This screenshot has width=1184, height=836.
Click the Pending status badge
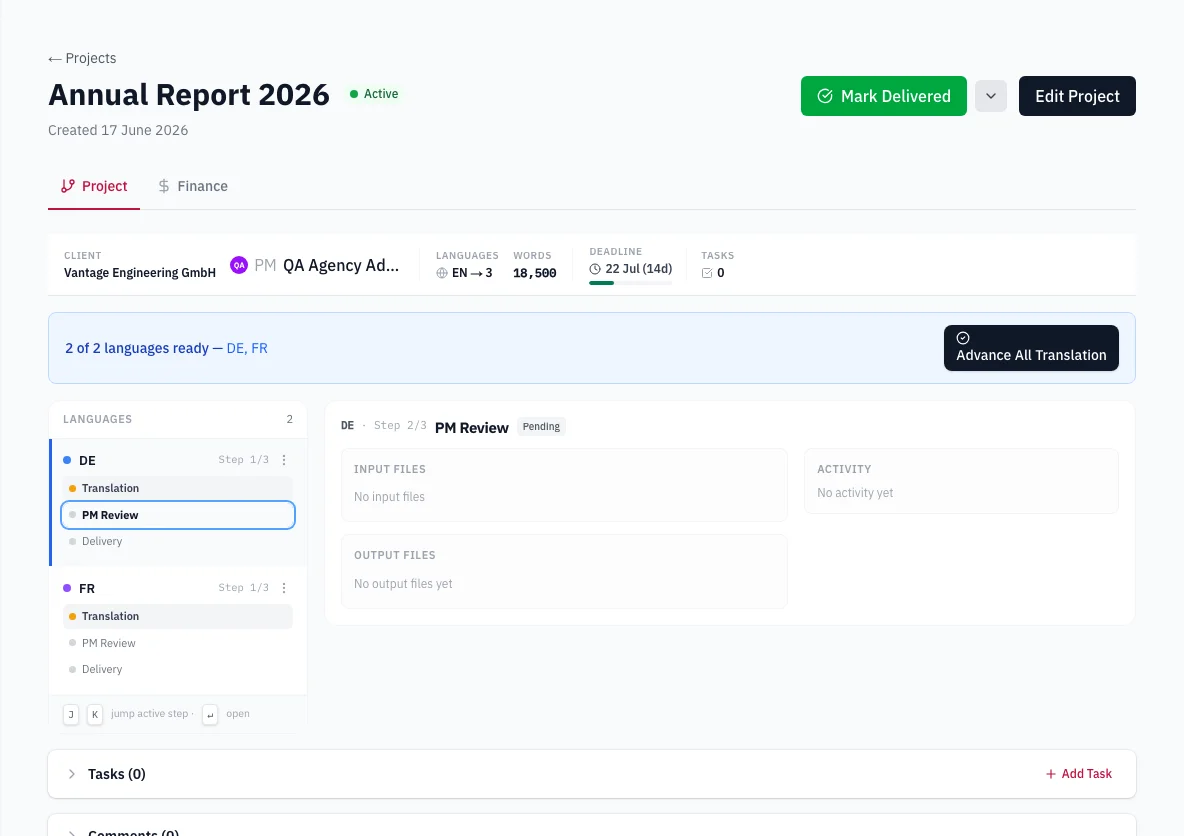[541, 427]
